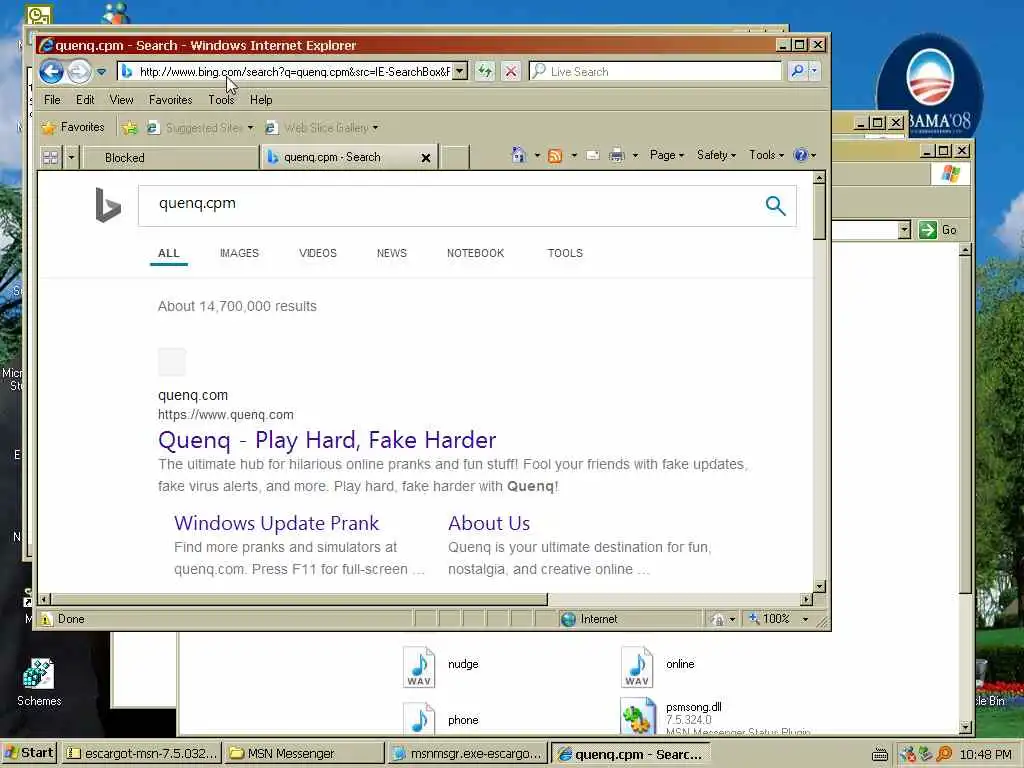Click the Bing logo on the page
1024x768 pixels.
tap(108, 205)
